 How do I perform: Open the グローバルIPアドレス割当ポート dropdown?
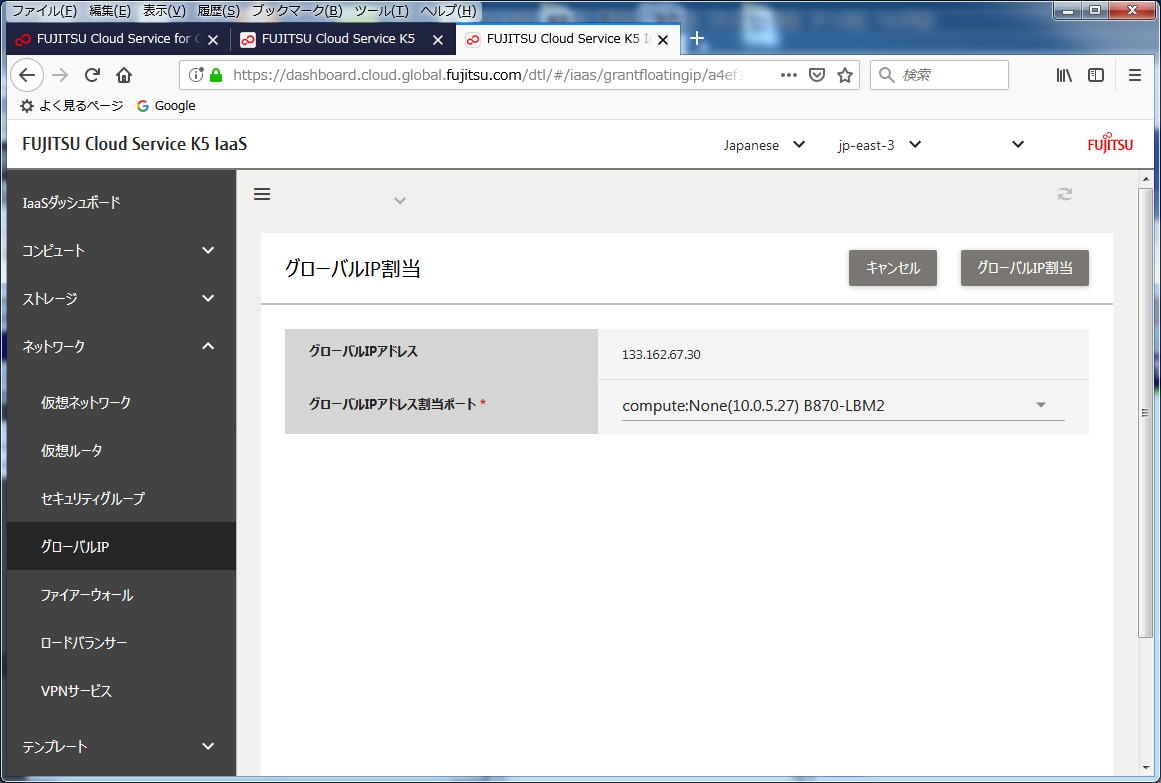(843, 406)
